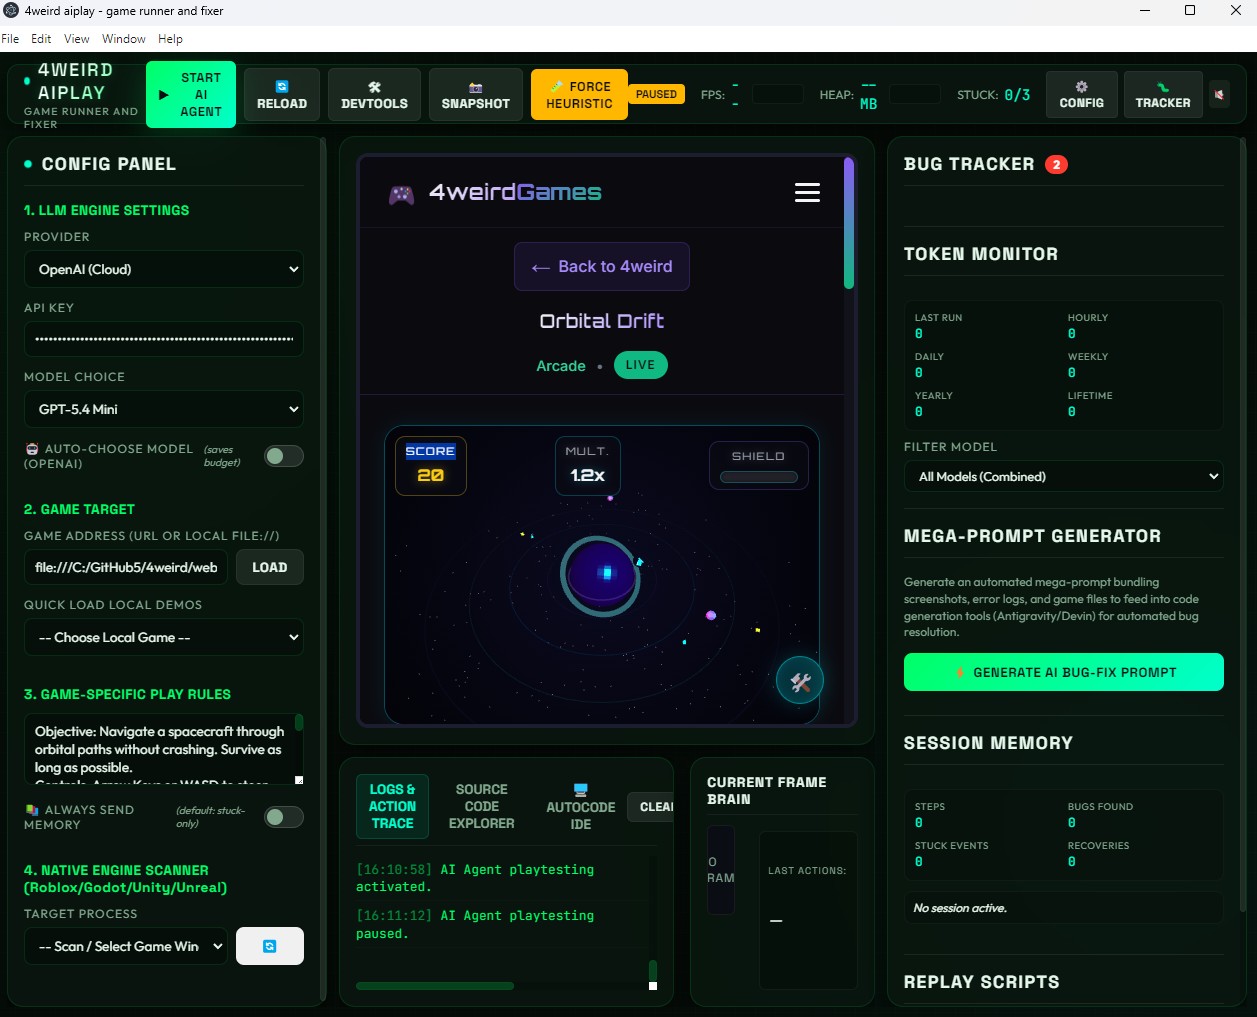
Task: Click the wrench tools floating button in game
Action: pos(800,681)
